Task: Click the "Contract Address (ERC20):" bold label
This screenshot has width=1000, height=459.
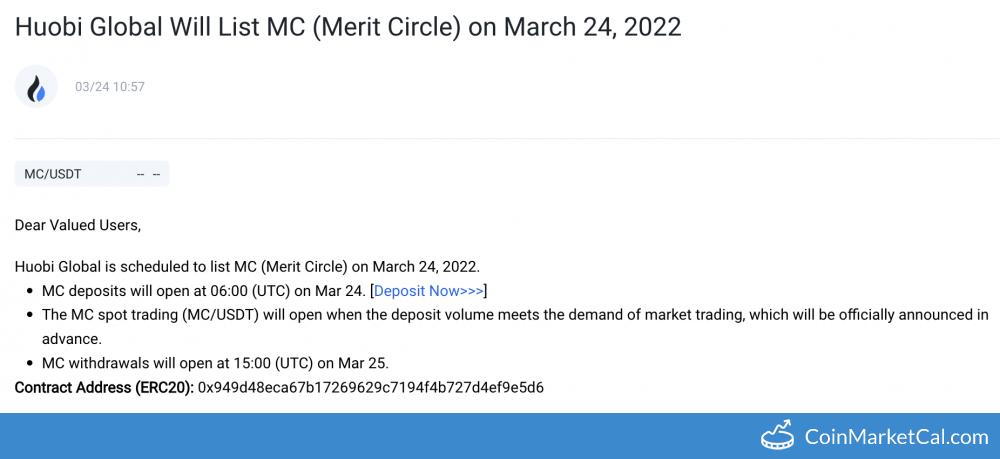Action: pos(104,387)
